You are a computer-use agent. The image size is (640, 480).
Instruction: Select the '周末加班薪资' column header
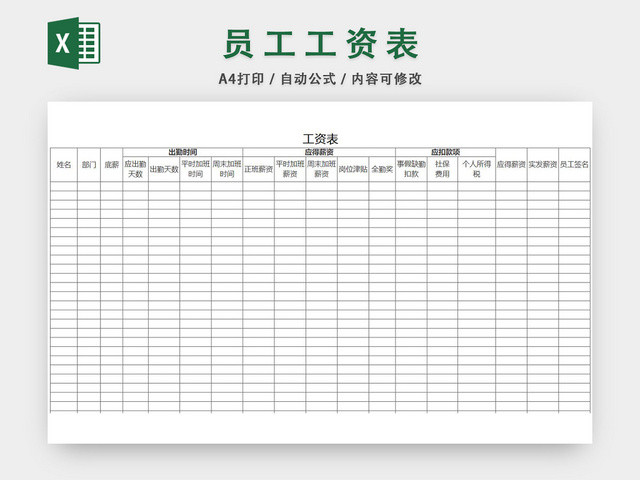[322, 169]
